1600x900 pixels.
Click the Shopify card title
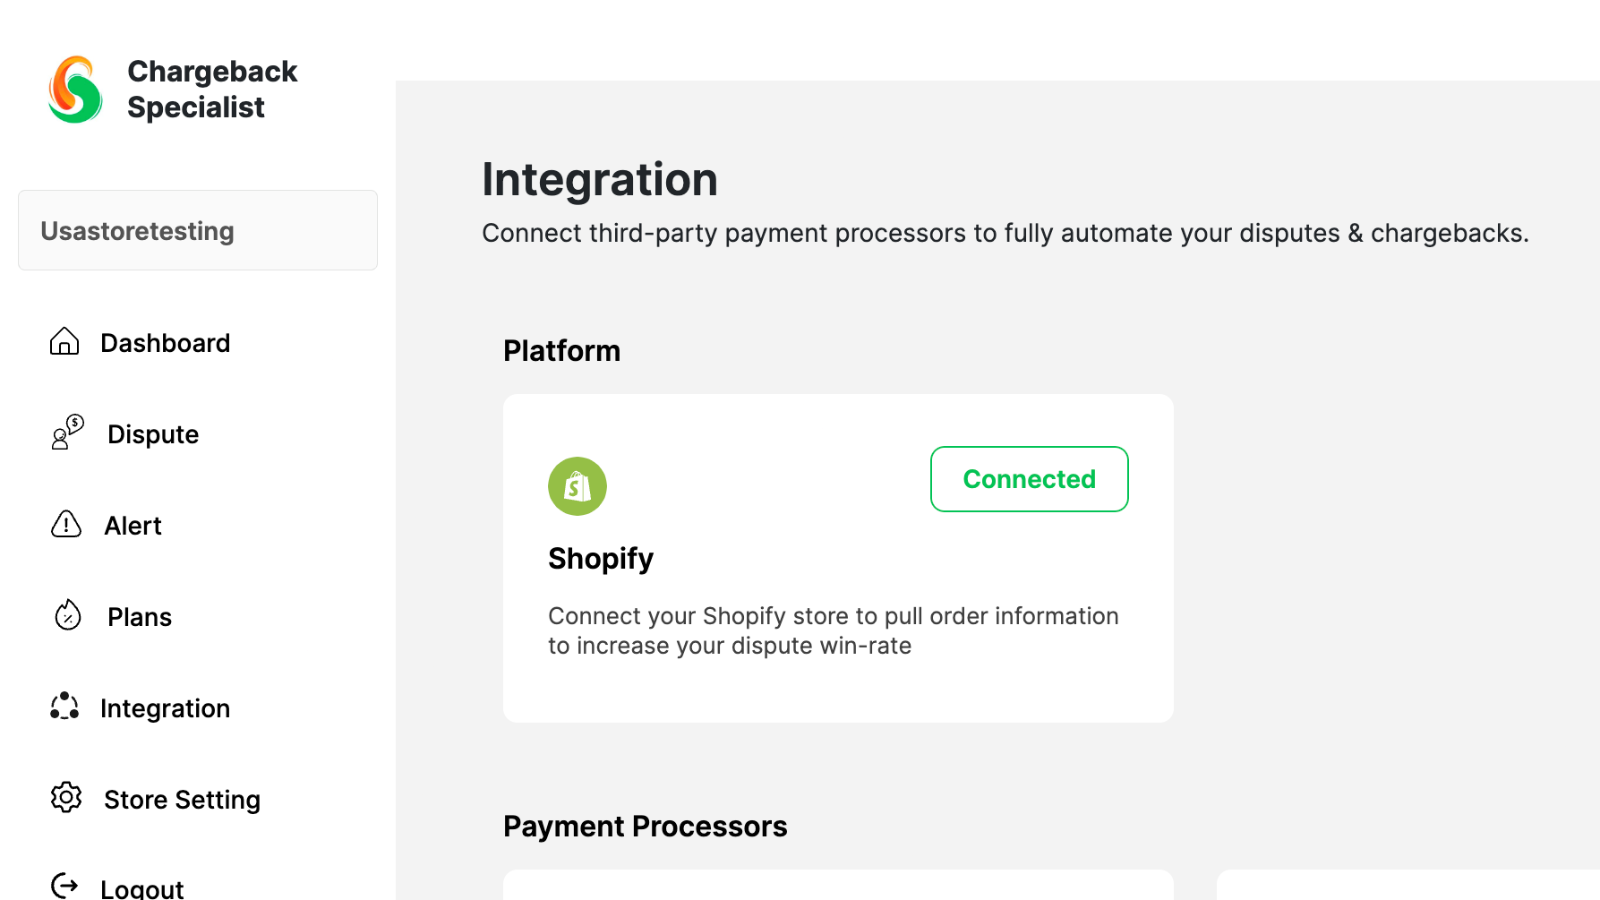coord(600,558)
